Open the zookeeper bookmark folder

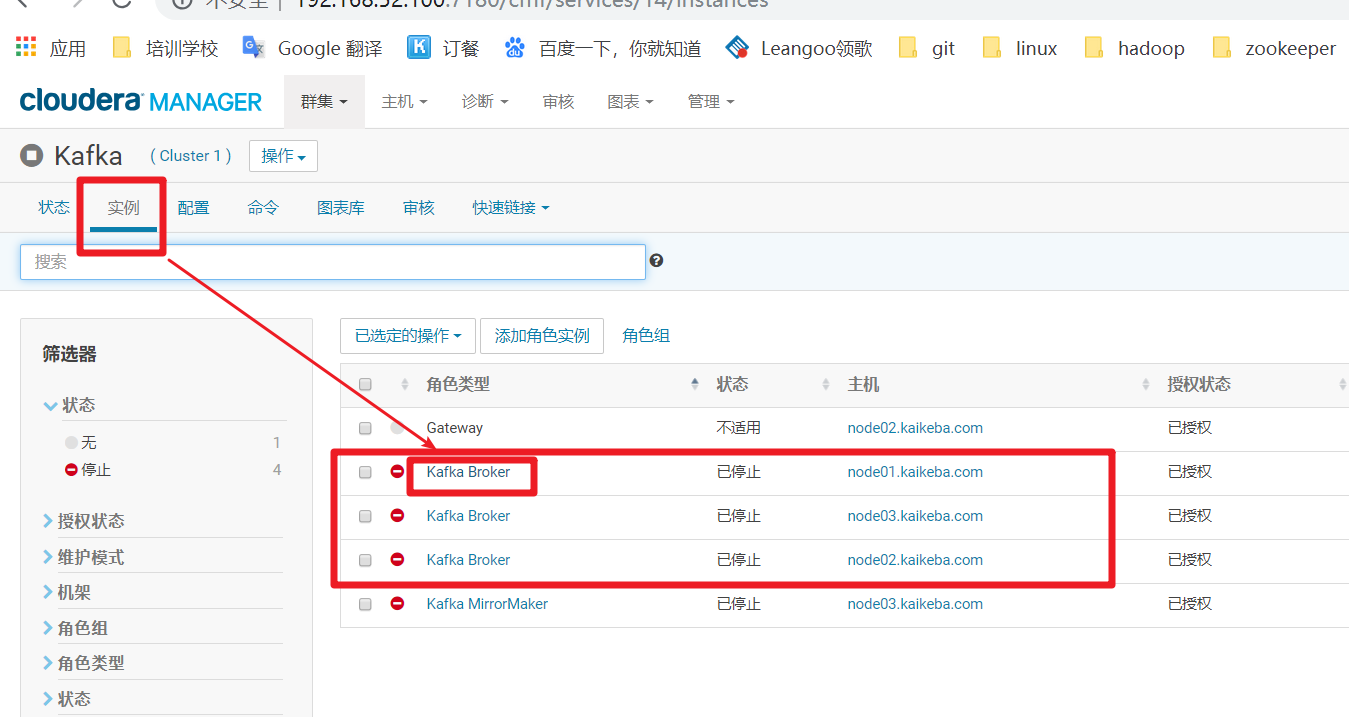pyautogui.click(x=1273, y=48)
